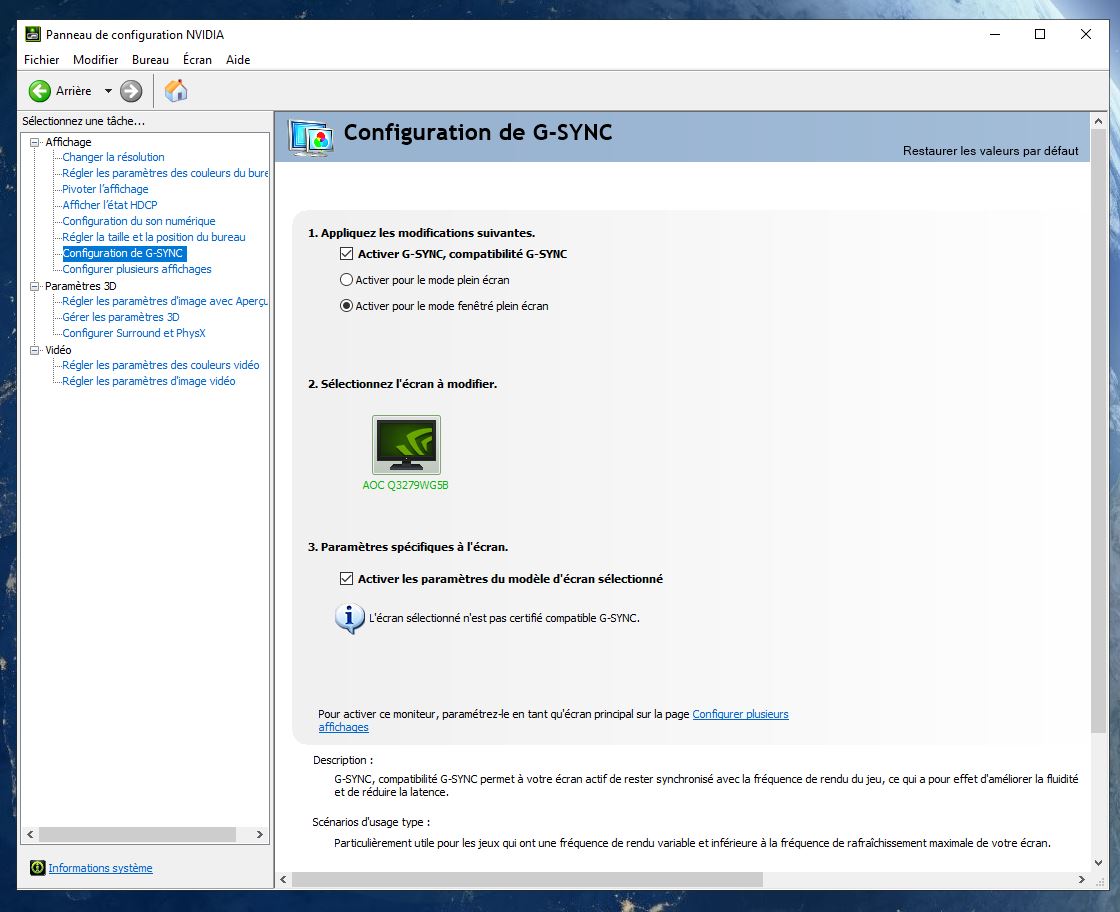
Task: Click the main panel scroll down arrow
Action: [x=1098, y=863]
